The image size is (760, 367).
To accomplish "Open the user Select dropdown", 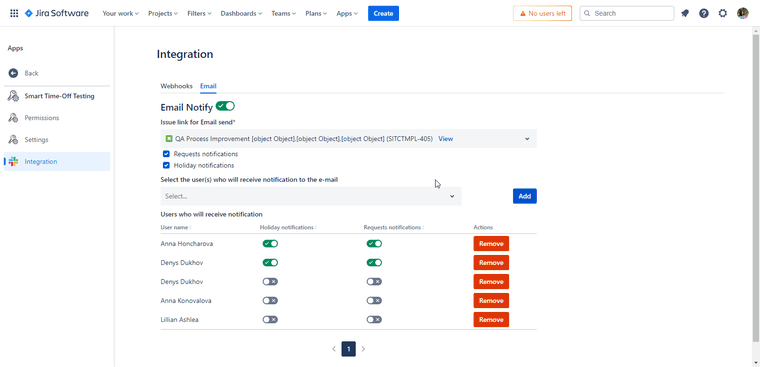I will pyautogui.click(x=311, y=196).
